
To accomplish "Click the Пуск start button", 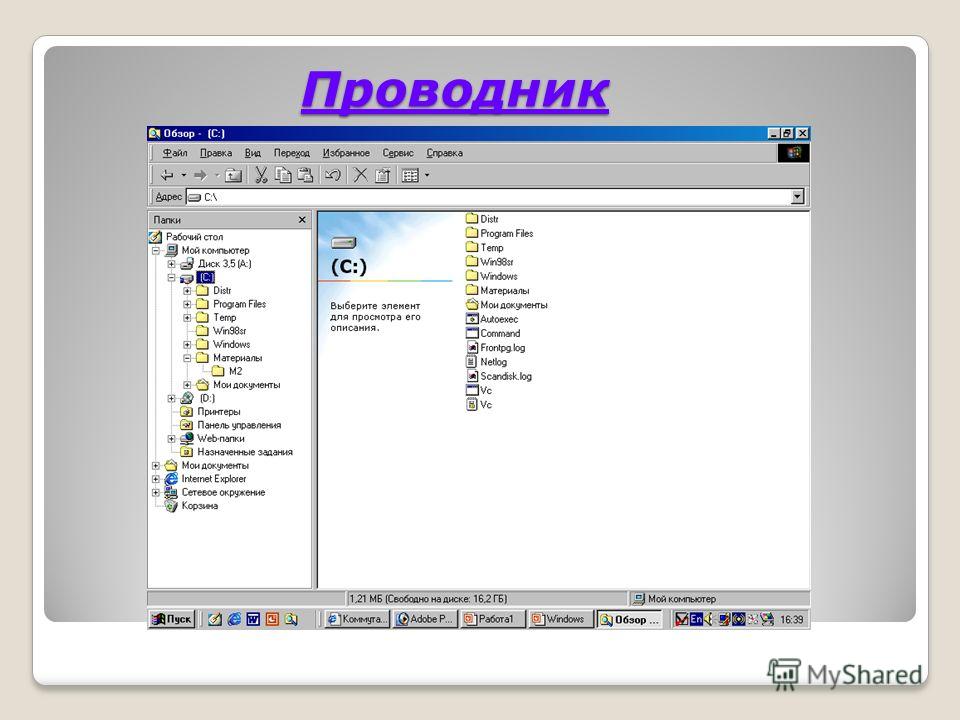I will pos(171,620).
